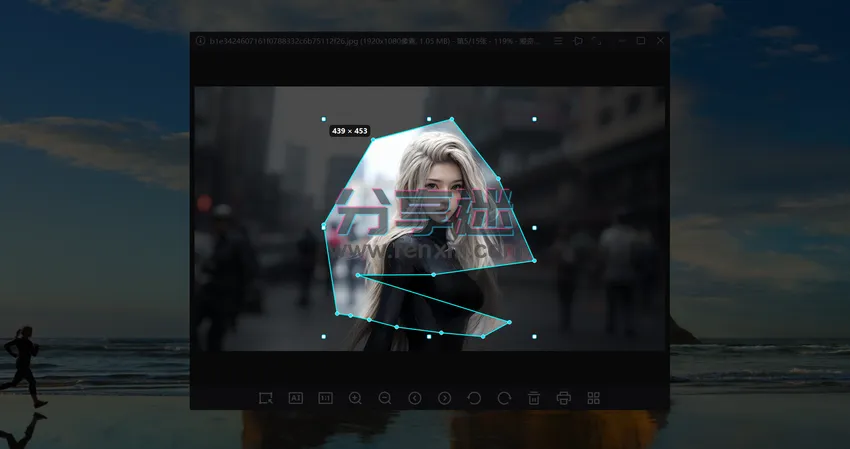Click the image info icon in title bar
The image size is (850, 449).
[x=200, y=41]
